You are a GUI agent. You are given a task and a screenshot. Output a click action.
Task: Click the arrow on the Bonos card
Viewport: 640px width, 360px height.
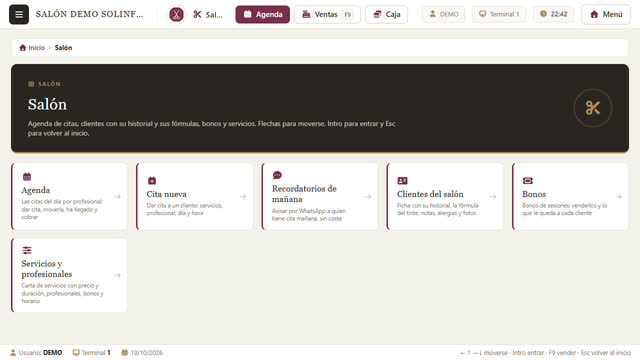pos(619,197)
